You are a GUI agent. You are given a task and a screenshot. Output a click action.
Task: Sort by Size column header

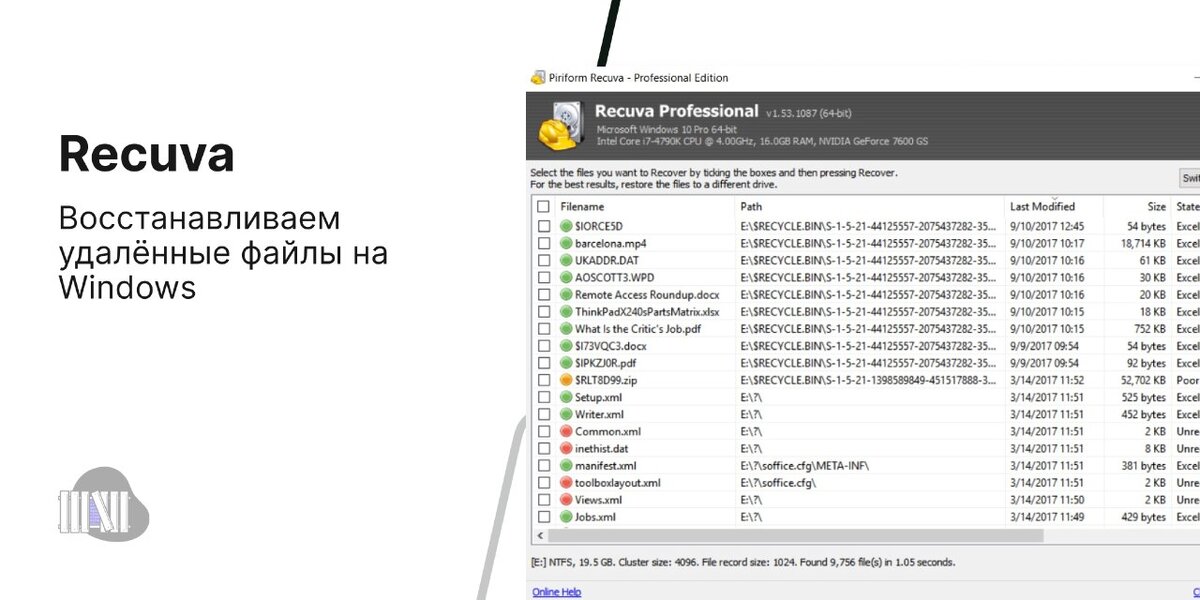click(x=1156, y=207)
